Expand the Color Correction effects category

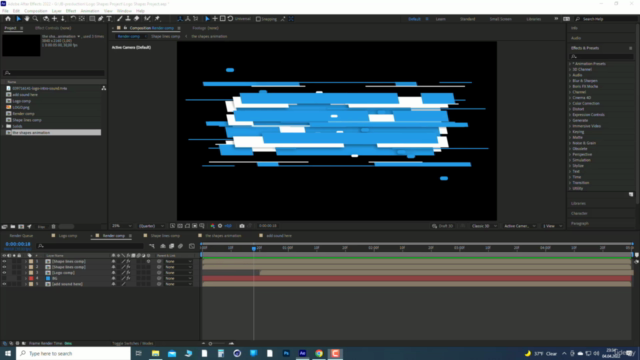pyautogui.click(x=570, y=103)
